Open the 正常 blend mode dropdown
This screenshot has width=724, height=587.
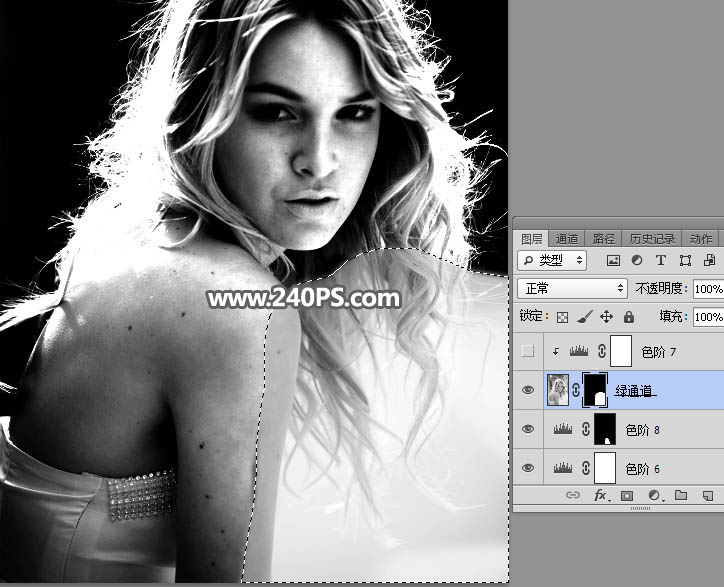(x=572, y=289)
